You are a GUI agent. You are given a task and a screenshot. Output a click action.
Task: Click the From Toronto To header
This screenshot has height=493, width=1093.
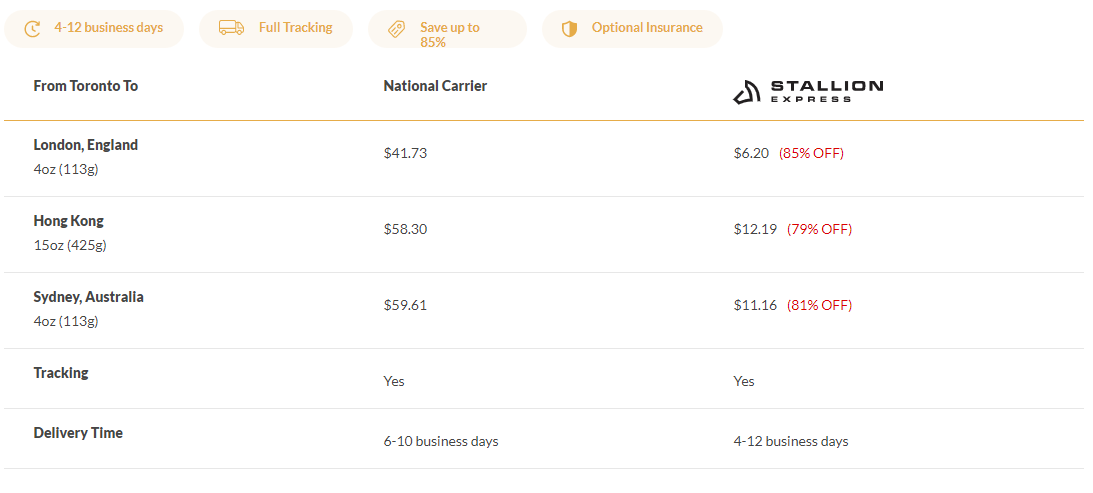pyautogui.click(x=85, y=86)
